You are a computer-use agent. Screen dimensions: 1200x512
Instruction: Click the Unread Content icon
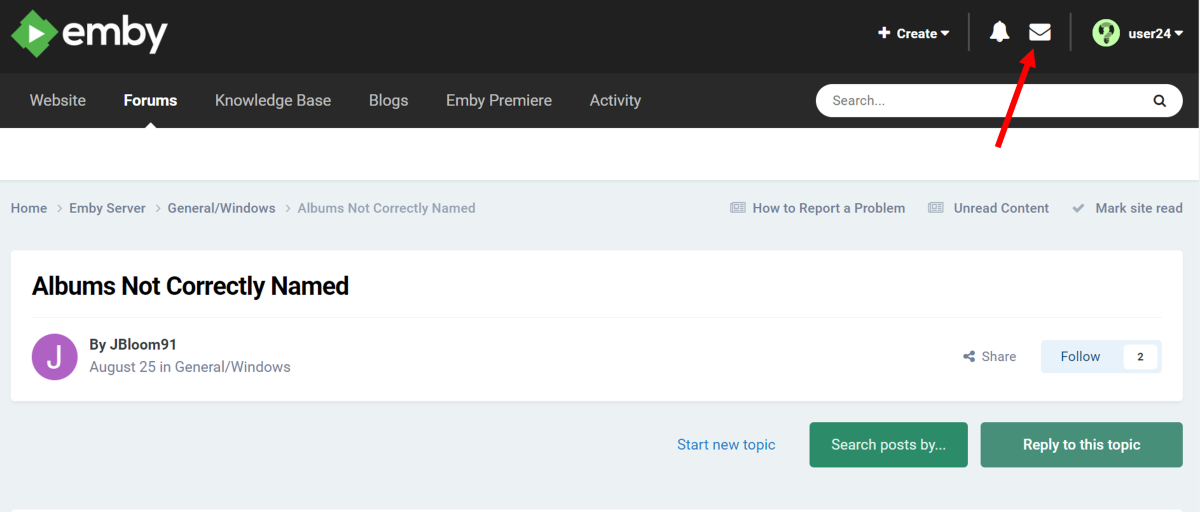click(x=936, y=208)
